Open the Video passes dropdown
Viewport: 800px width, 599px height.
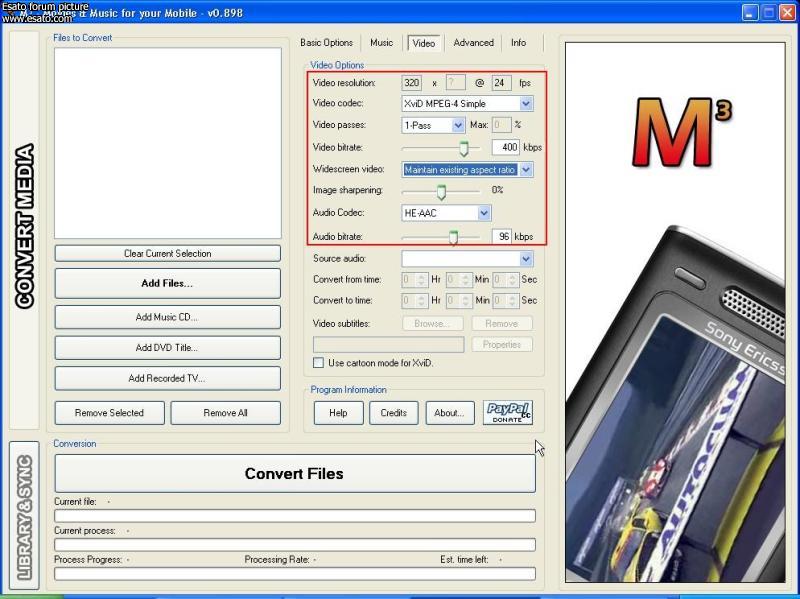coord(458,125)
